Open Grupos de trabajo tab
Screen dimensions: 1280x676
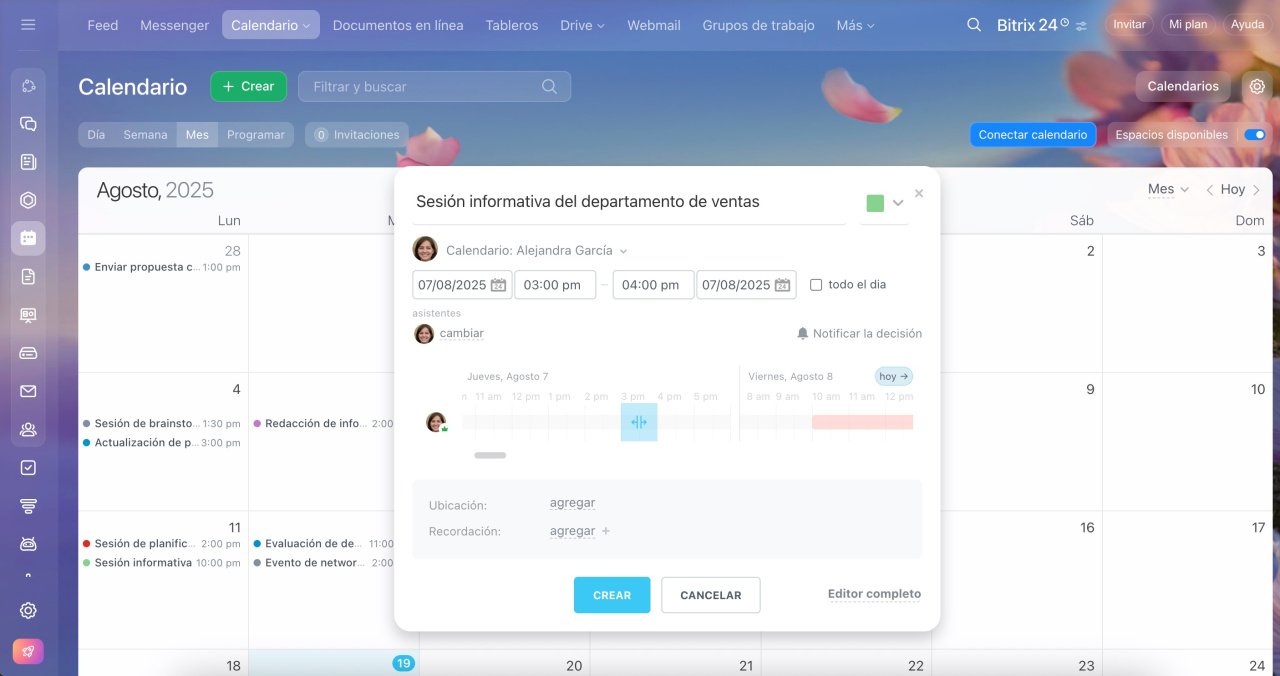(758, 25)
